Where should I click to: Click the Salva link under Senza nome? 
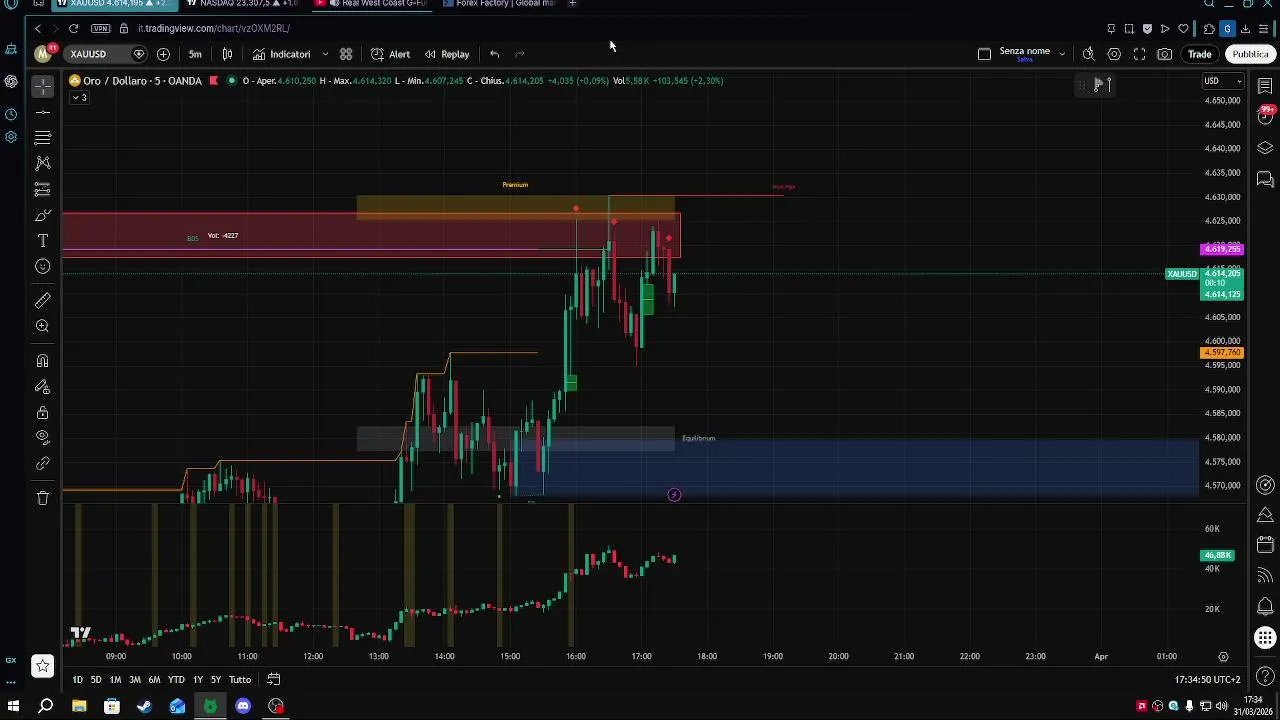click(1024, 60)
